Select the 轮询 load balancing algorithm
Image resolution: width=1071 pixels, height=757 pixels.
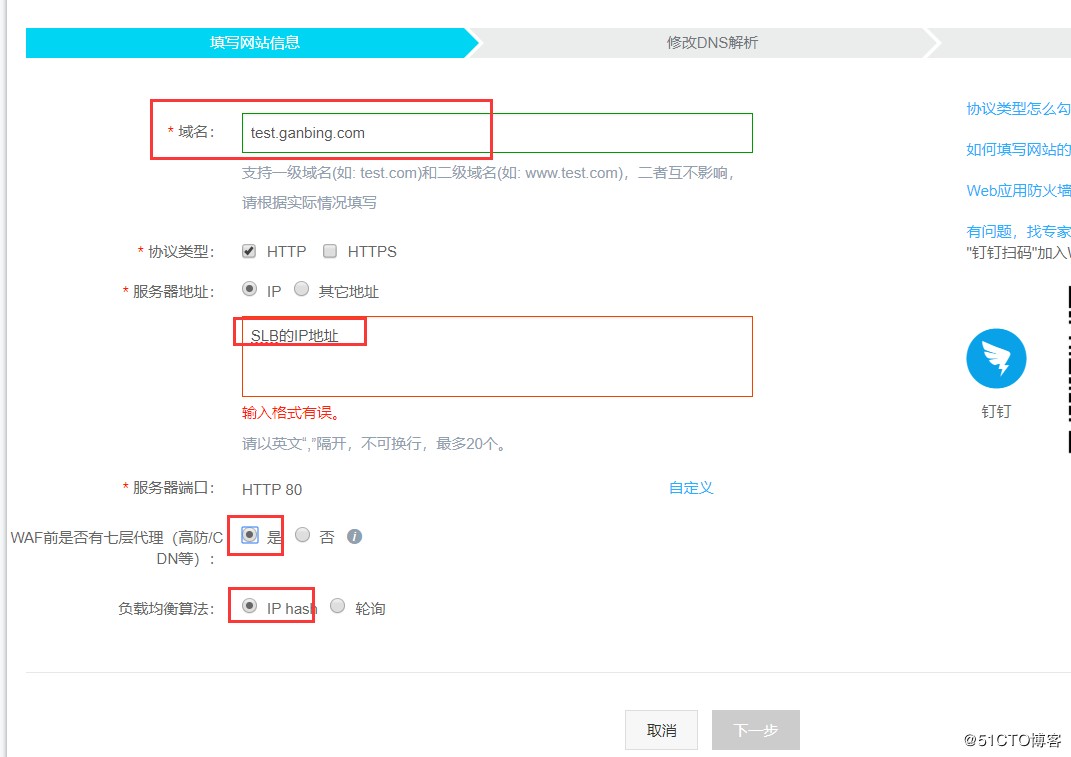point(337,606)
